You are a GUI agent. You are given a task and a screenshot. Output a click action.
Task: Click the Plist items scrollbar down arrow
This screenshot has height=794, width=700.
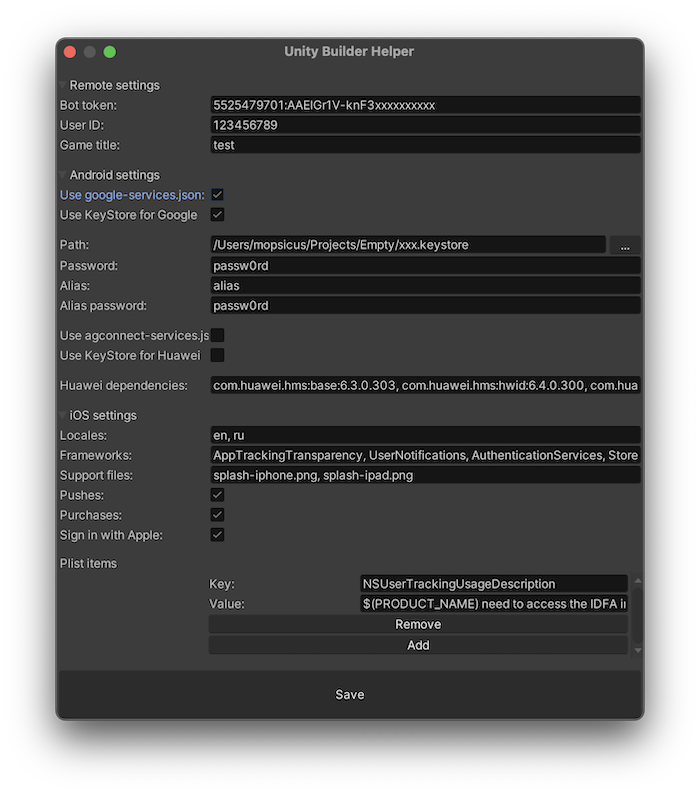coord(638,650)
